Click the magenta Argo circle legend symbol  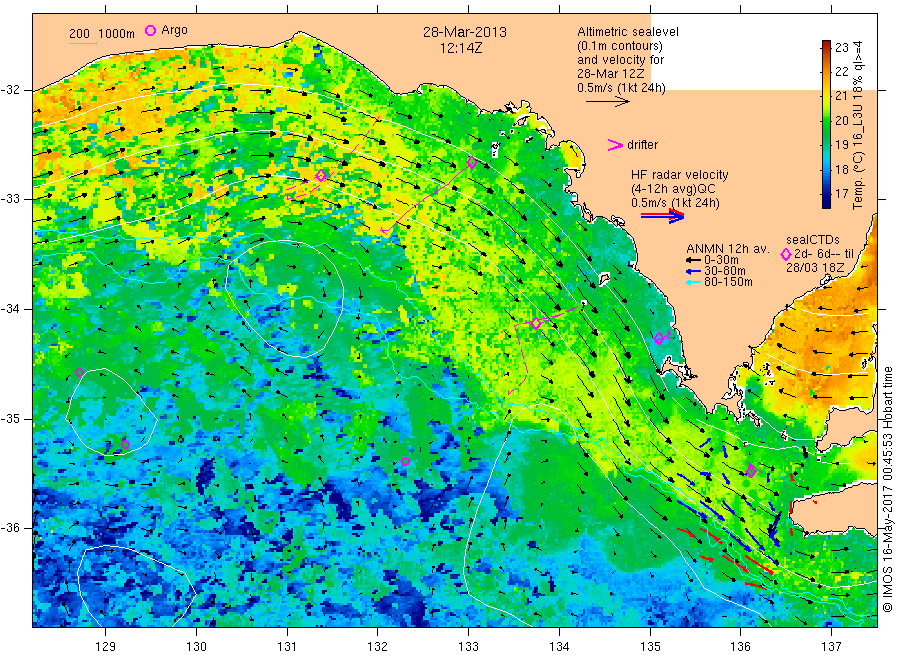(x=150, y=30)
